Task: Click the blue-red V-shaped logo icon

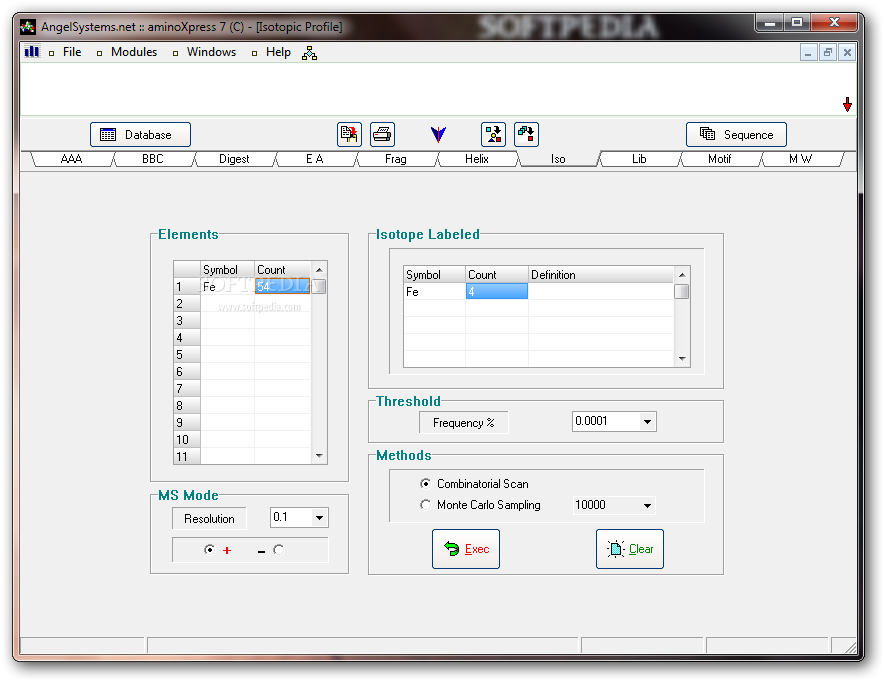Action: point(438,134)
